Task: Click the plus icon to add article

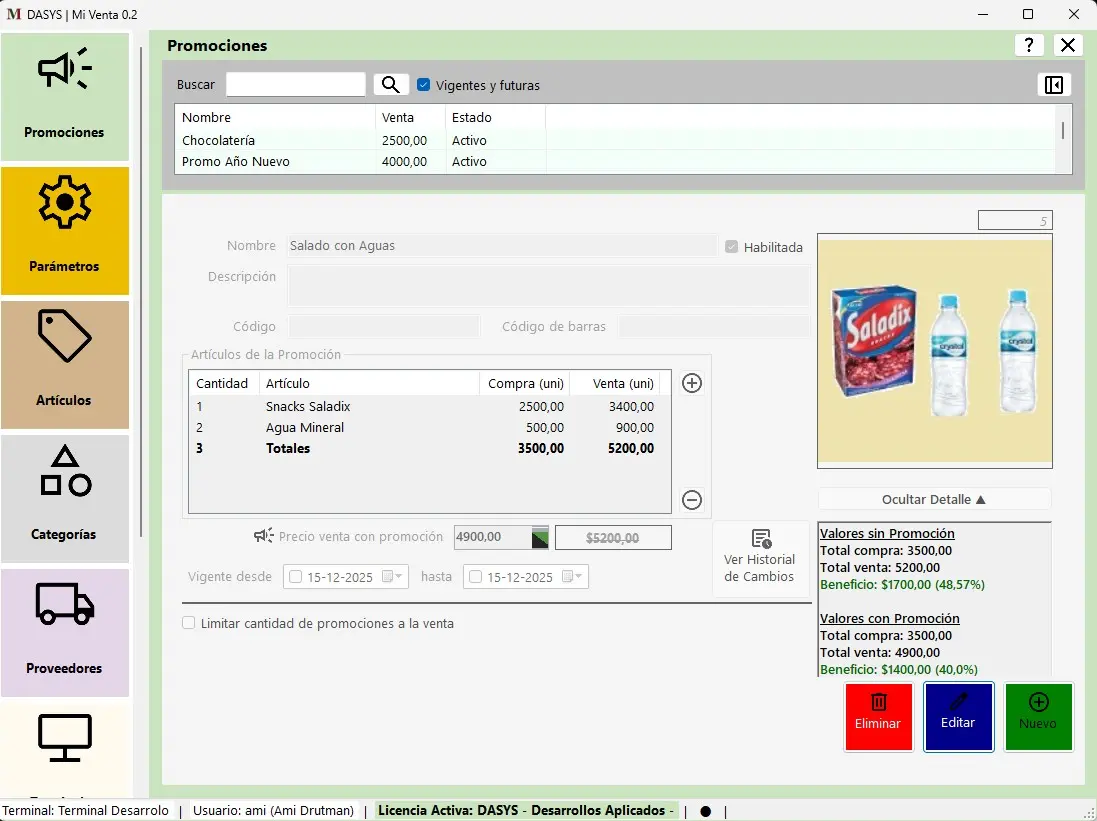Action: coord(691,383)
